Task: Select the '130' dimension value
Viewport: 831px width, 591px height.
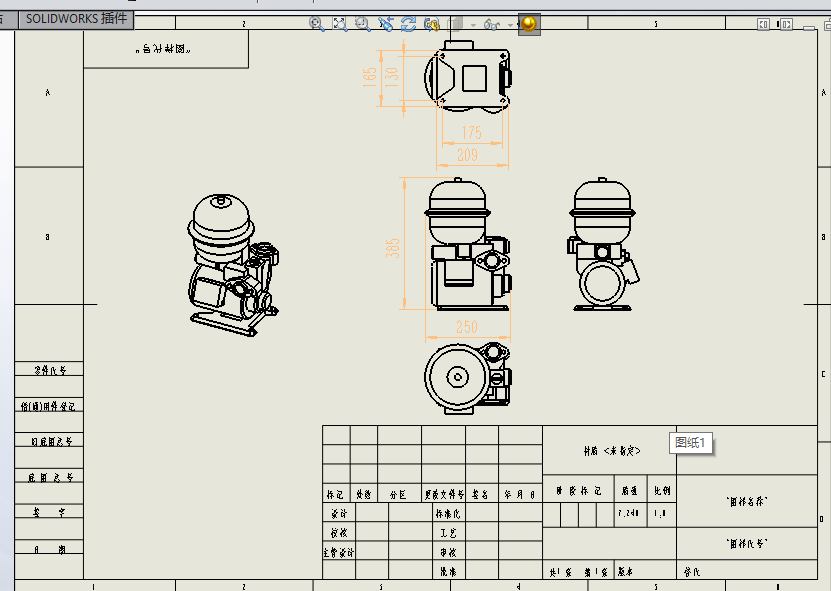Action: click(x=391, y=77)
